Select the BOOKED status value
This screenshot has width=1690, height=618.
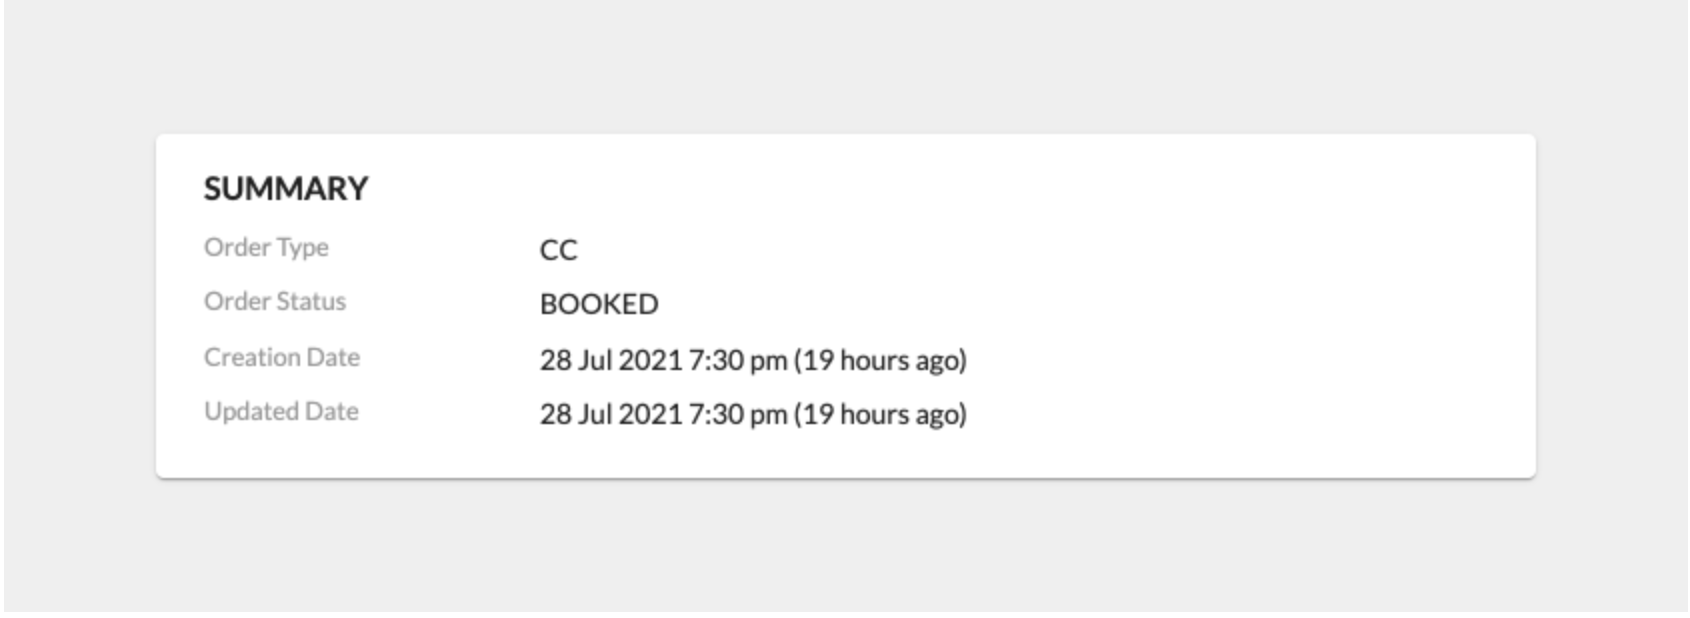coord(599,304)
